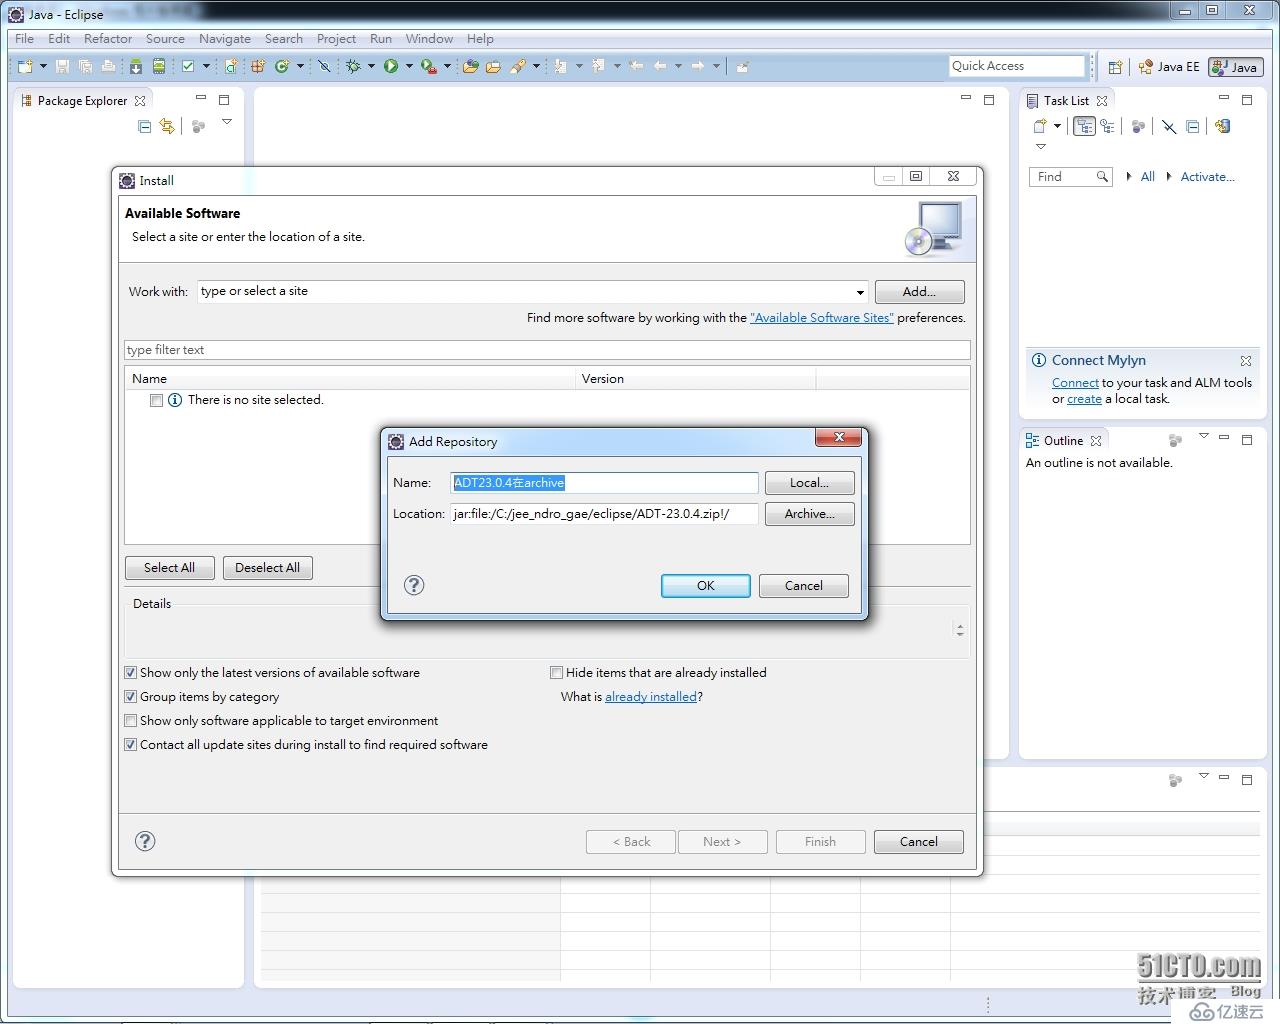Toggle Skip All Breakpoints toolbar icon
This screenshot has width=1280, height=1024.
324,66
